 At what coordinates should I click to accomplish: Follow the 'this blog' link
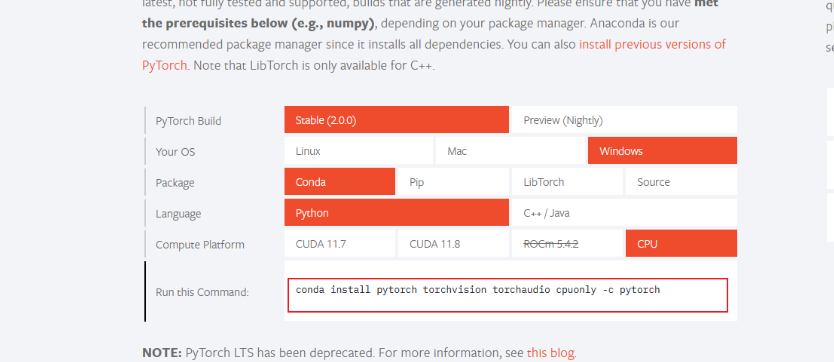tap(551, 353)
